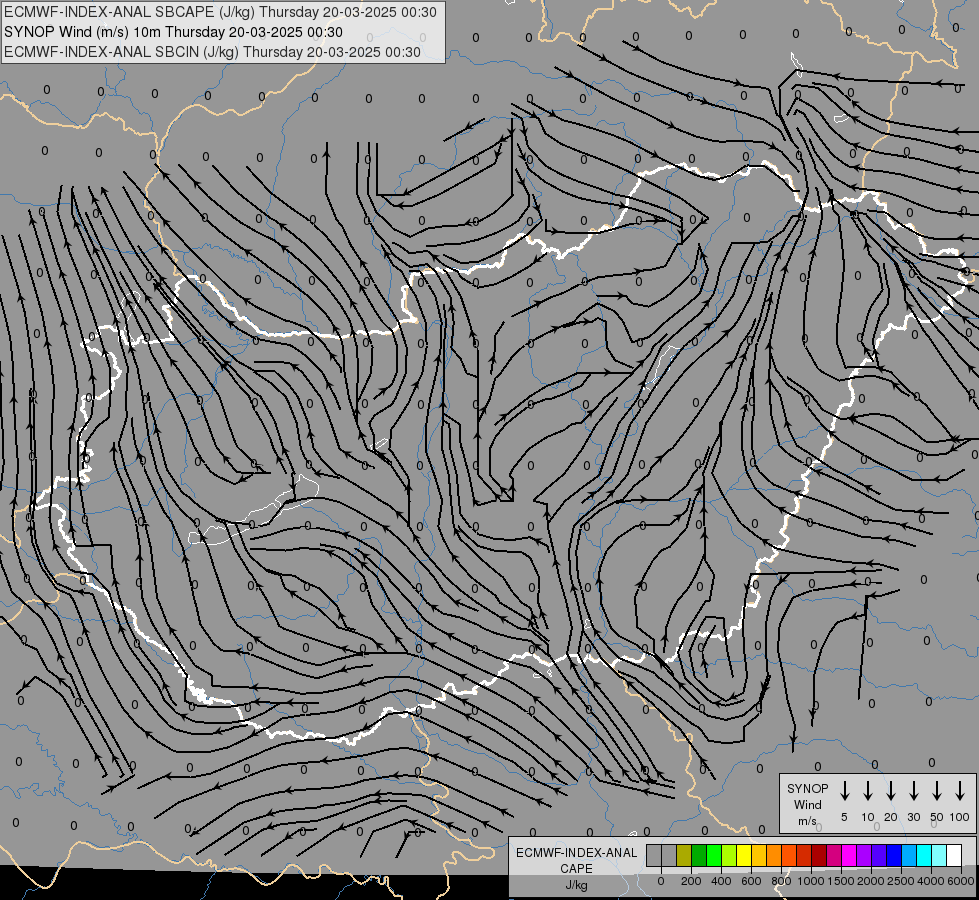979x900 pixels.
Task: Click the wind arrow above the 30 label
Action: point(913,790)
